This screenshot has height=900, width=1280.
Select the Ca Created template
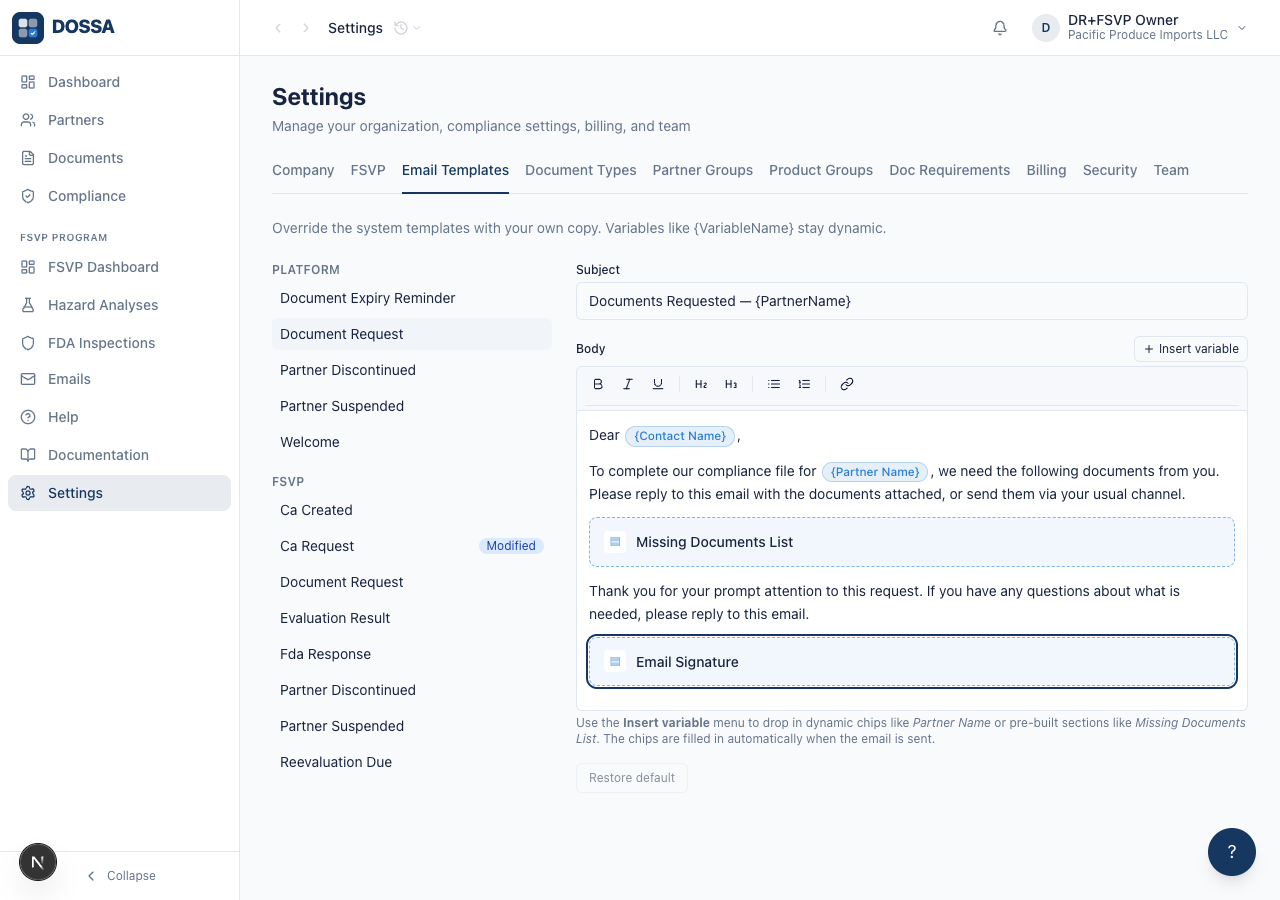click(412, 510)
